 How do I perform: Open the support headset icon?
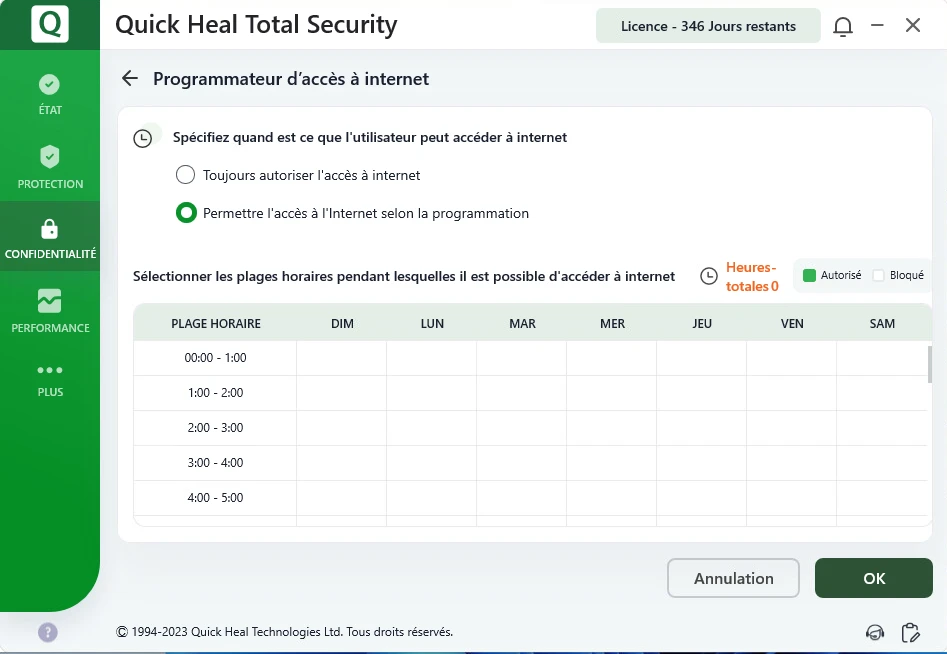(875, 632)
